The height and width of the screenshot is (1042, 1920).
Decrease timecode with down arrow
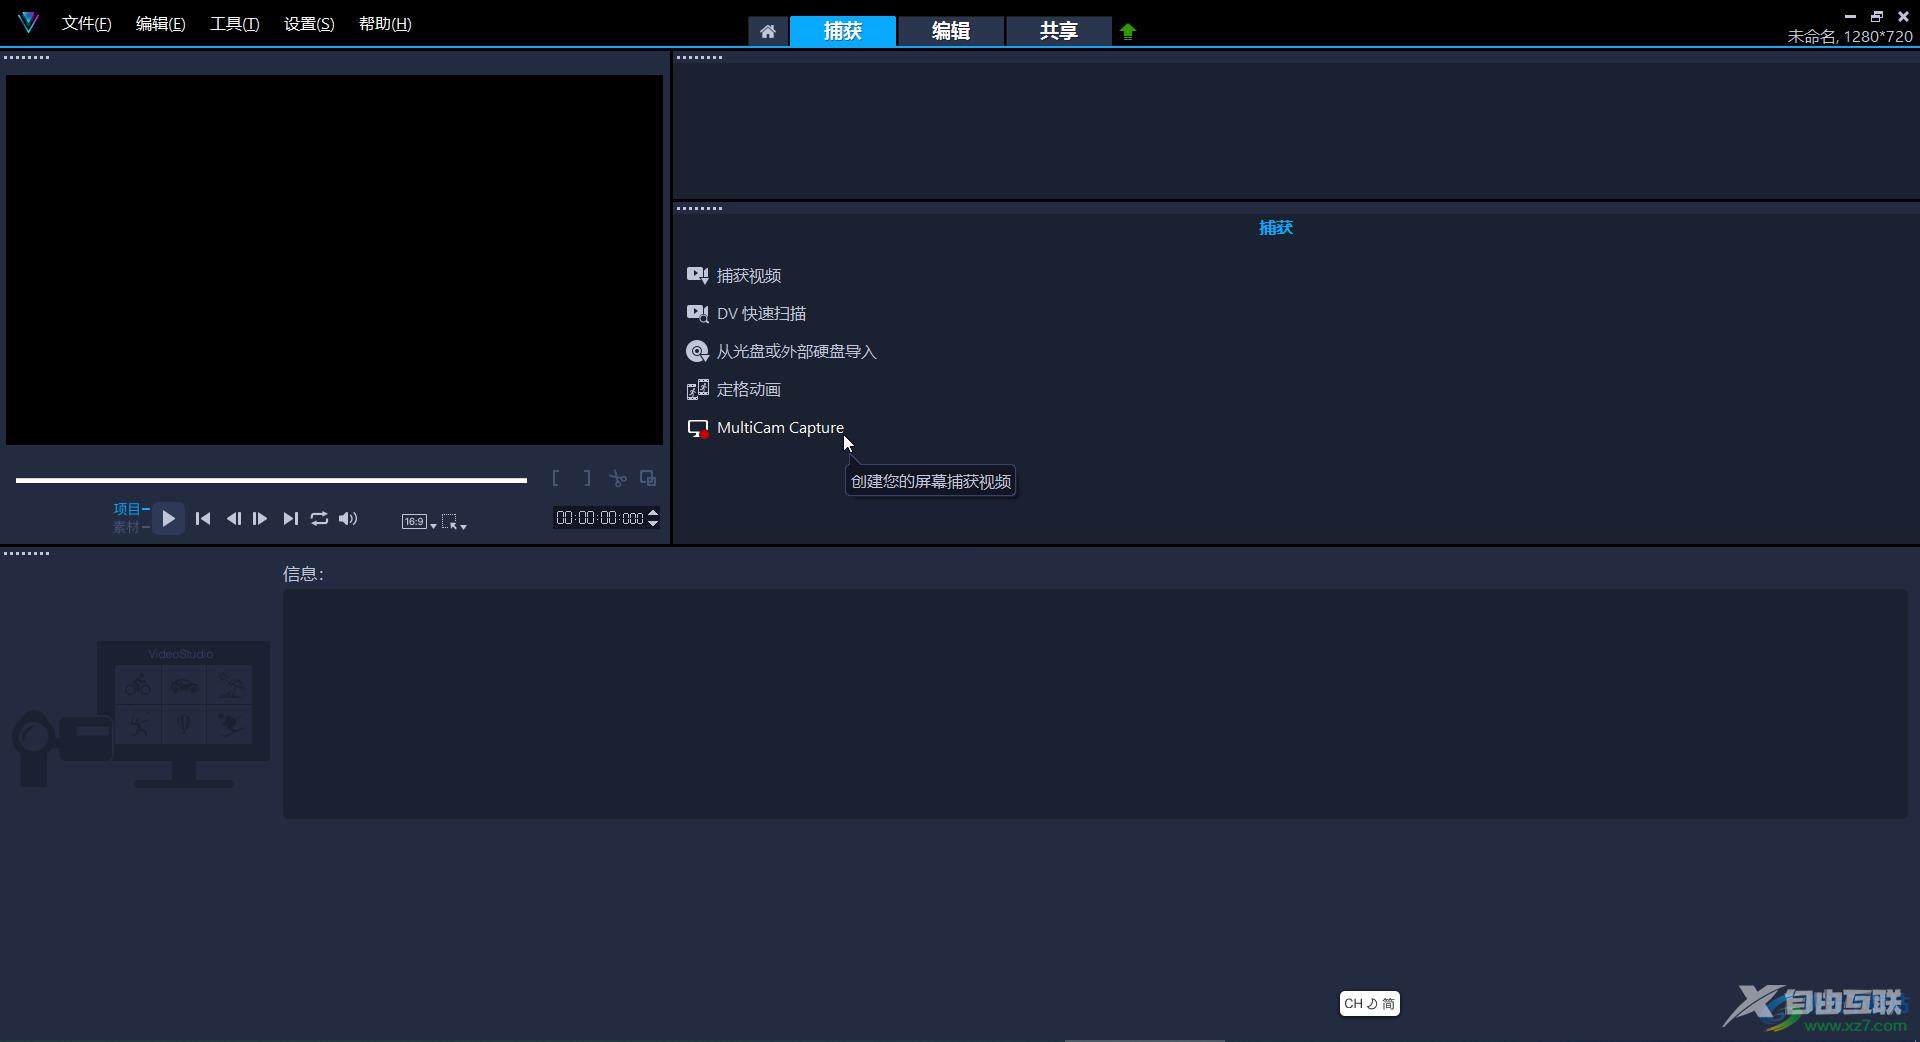(653, 523)
